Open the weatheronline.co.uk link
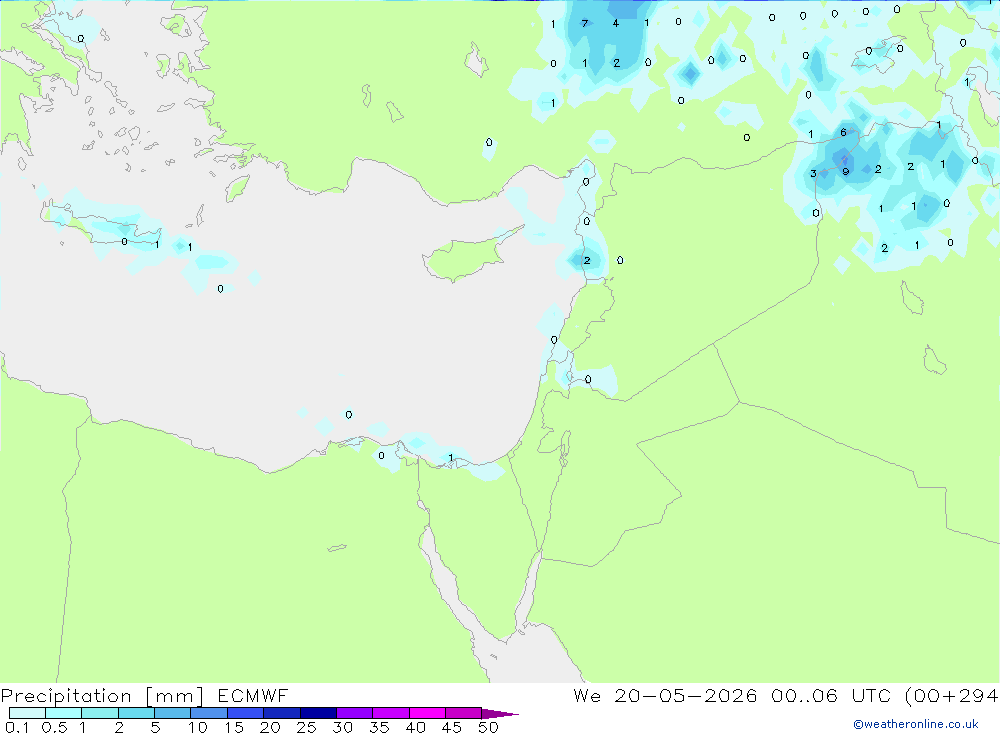 tap(916, 724)
